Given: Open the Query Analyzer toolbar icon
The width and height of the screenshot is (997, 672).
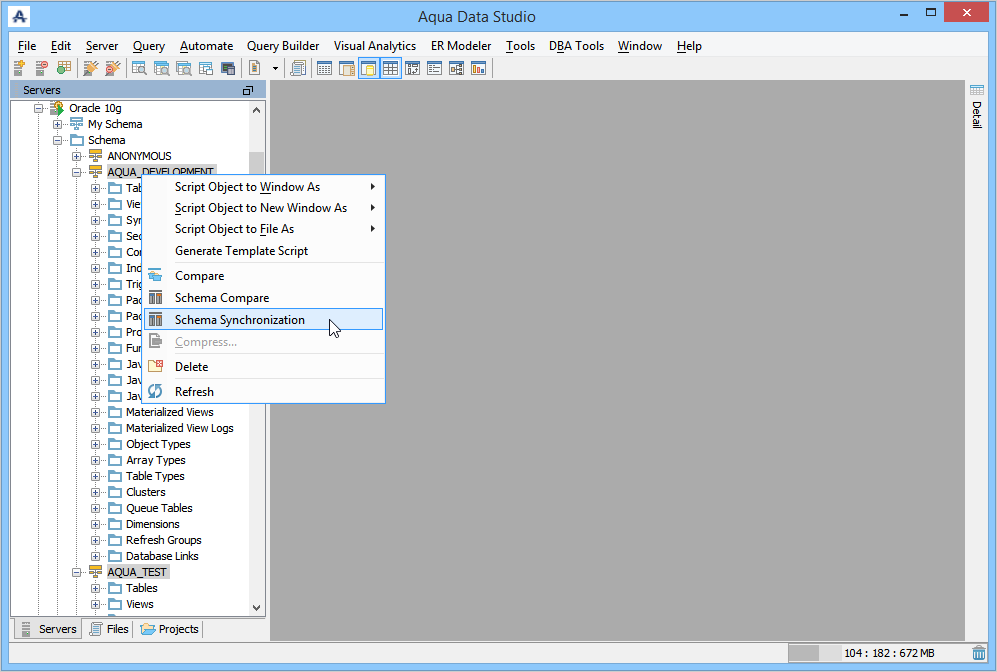Looking at the screenshot, I should pyautogui.click(x=139, y=68).
